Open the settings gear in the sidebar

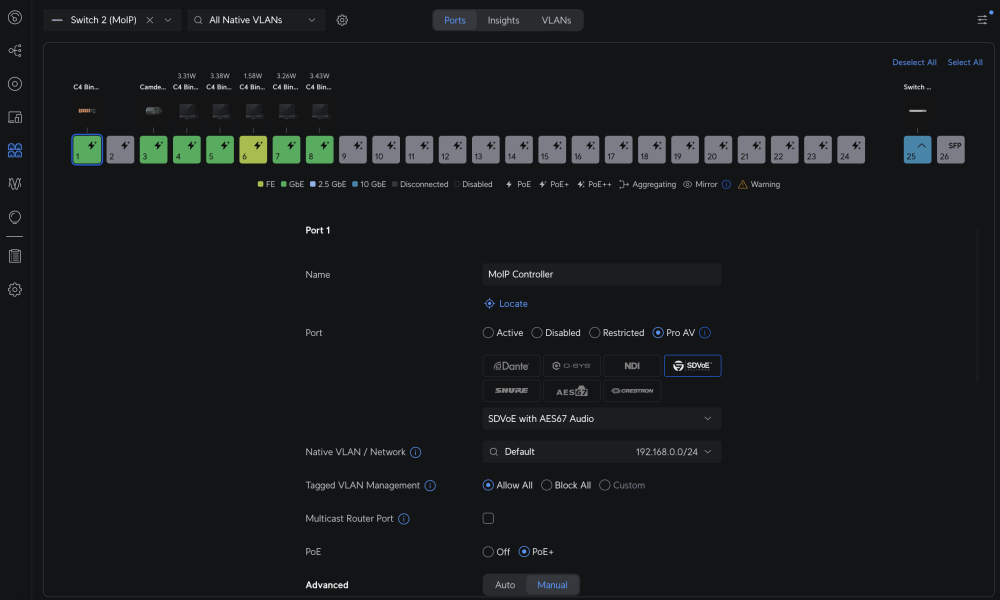[15, 289]
